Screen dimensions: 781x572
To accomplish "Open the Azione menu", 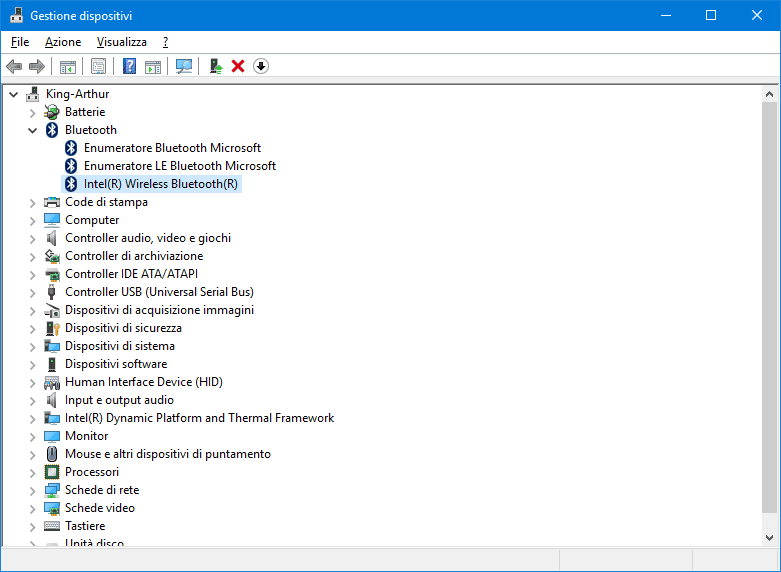I will pos(63,42).
